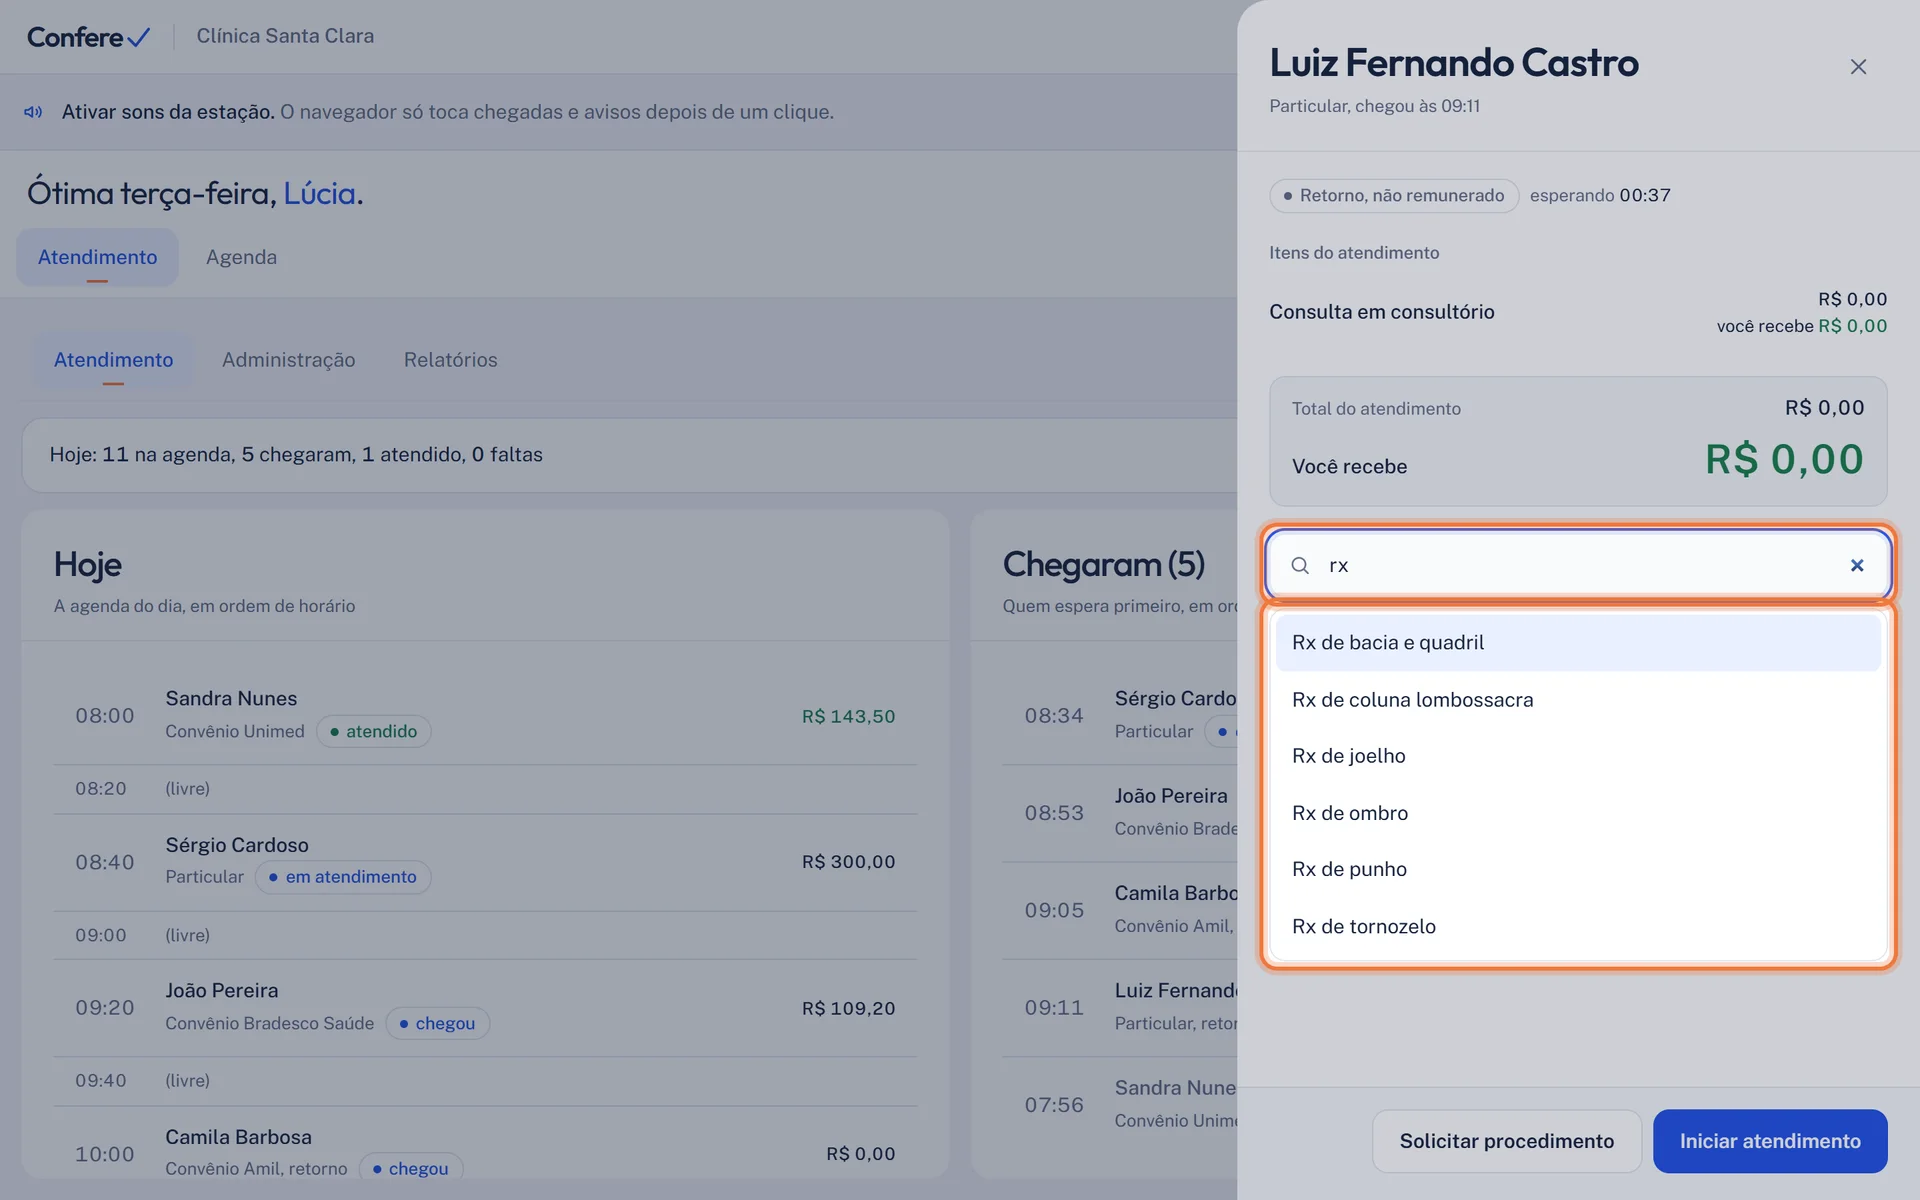Clear the rx search text
The height and width of the screenshot is (1200, 1920).
pos(1857,565)
